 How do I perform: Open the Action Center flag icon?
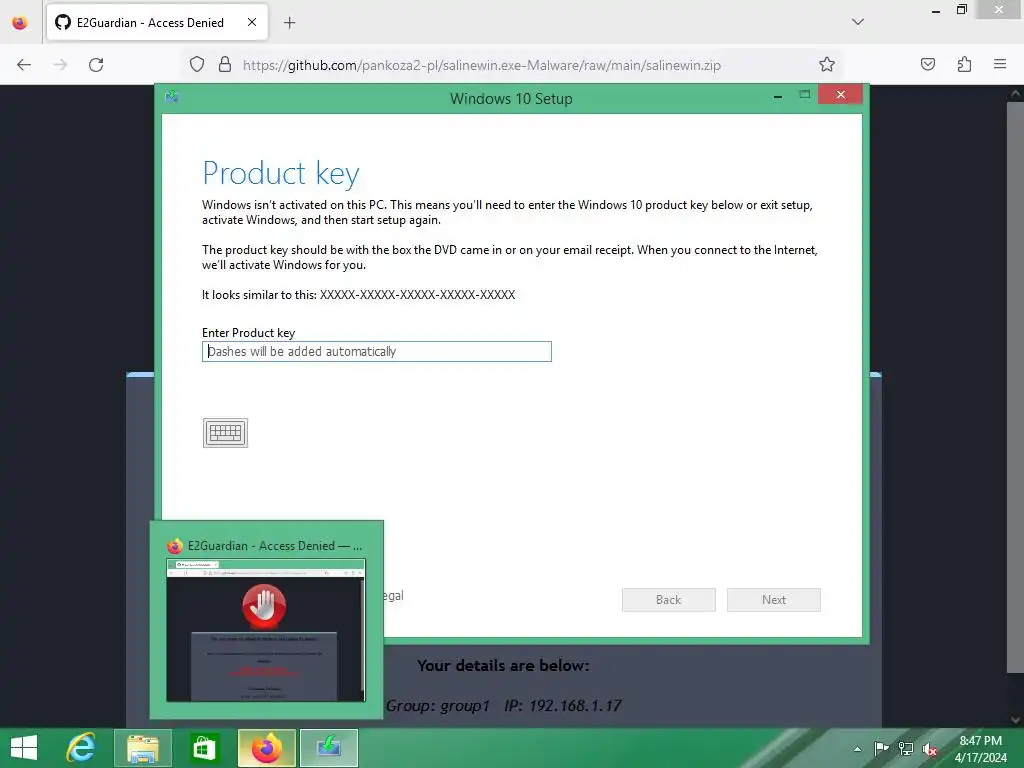click(881, 748)
